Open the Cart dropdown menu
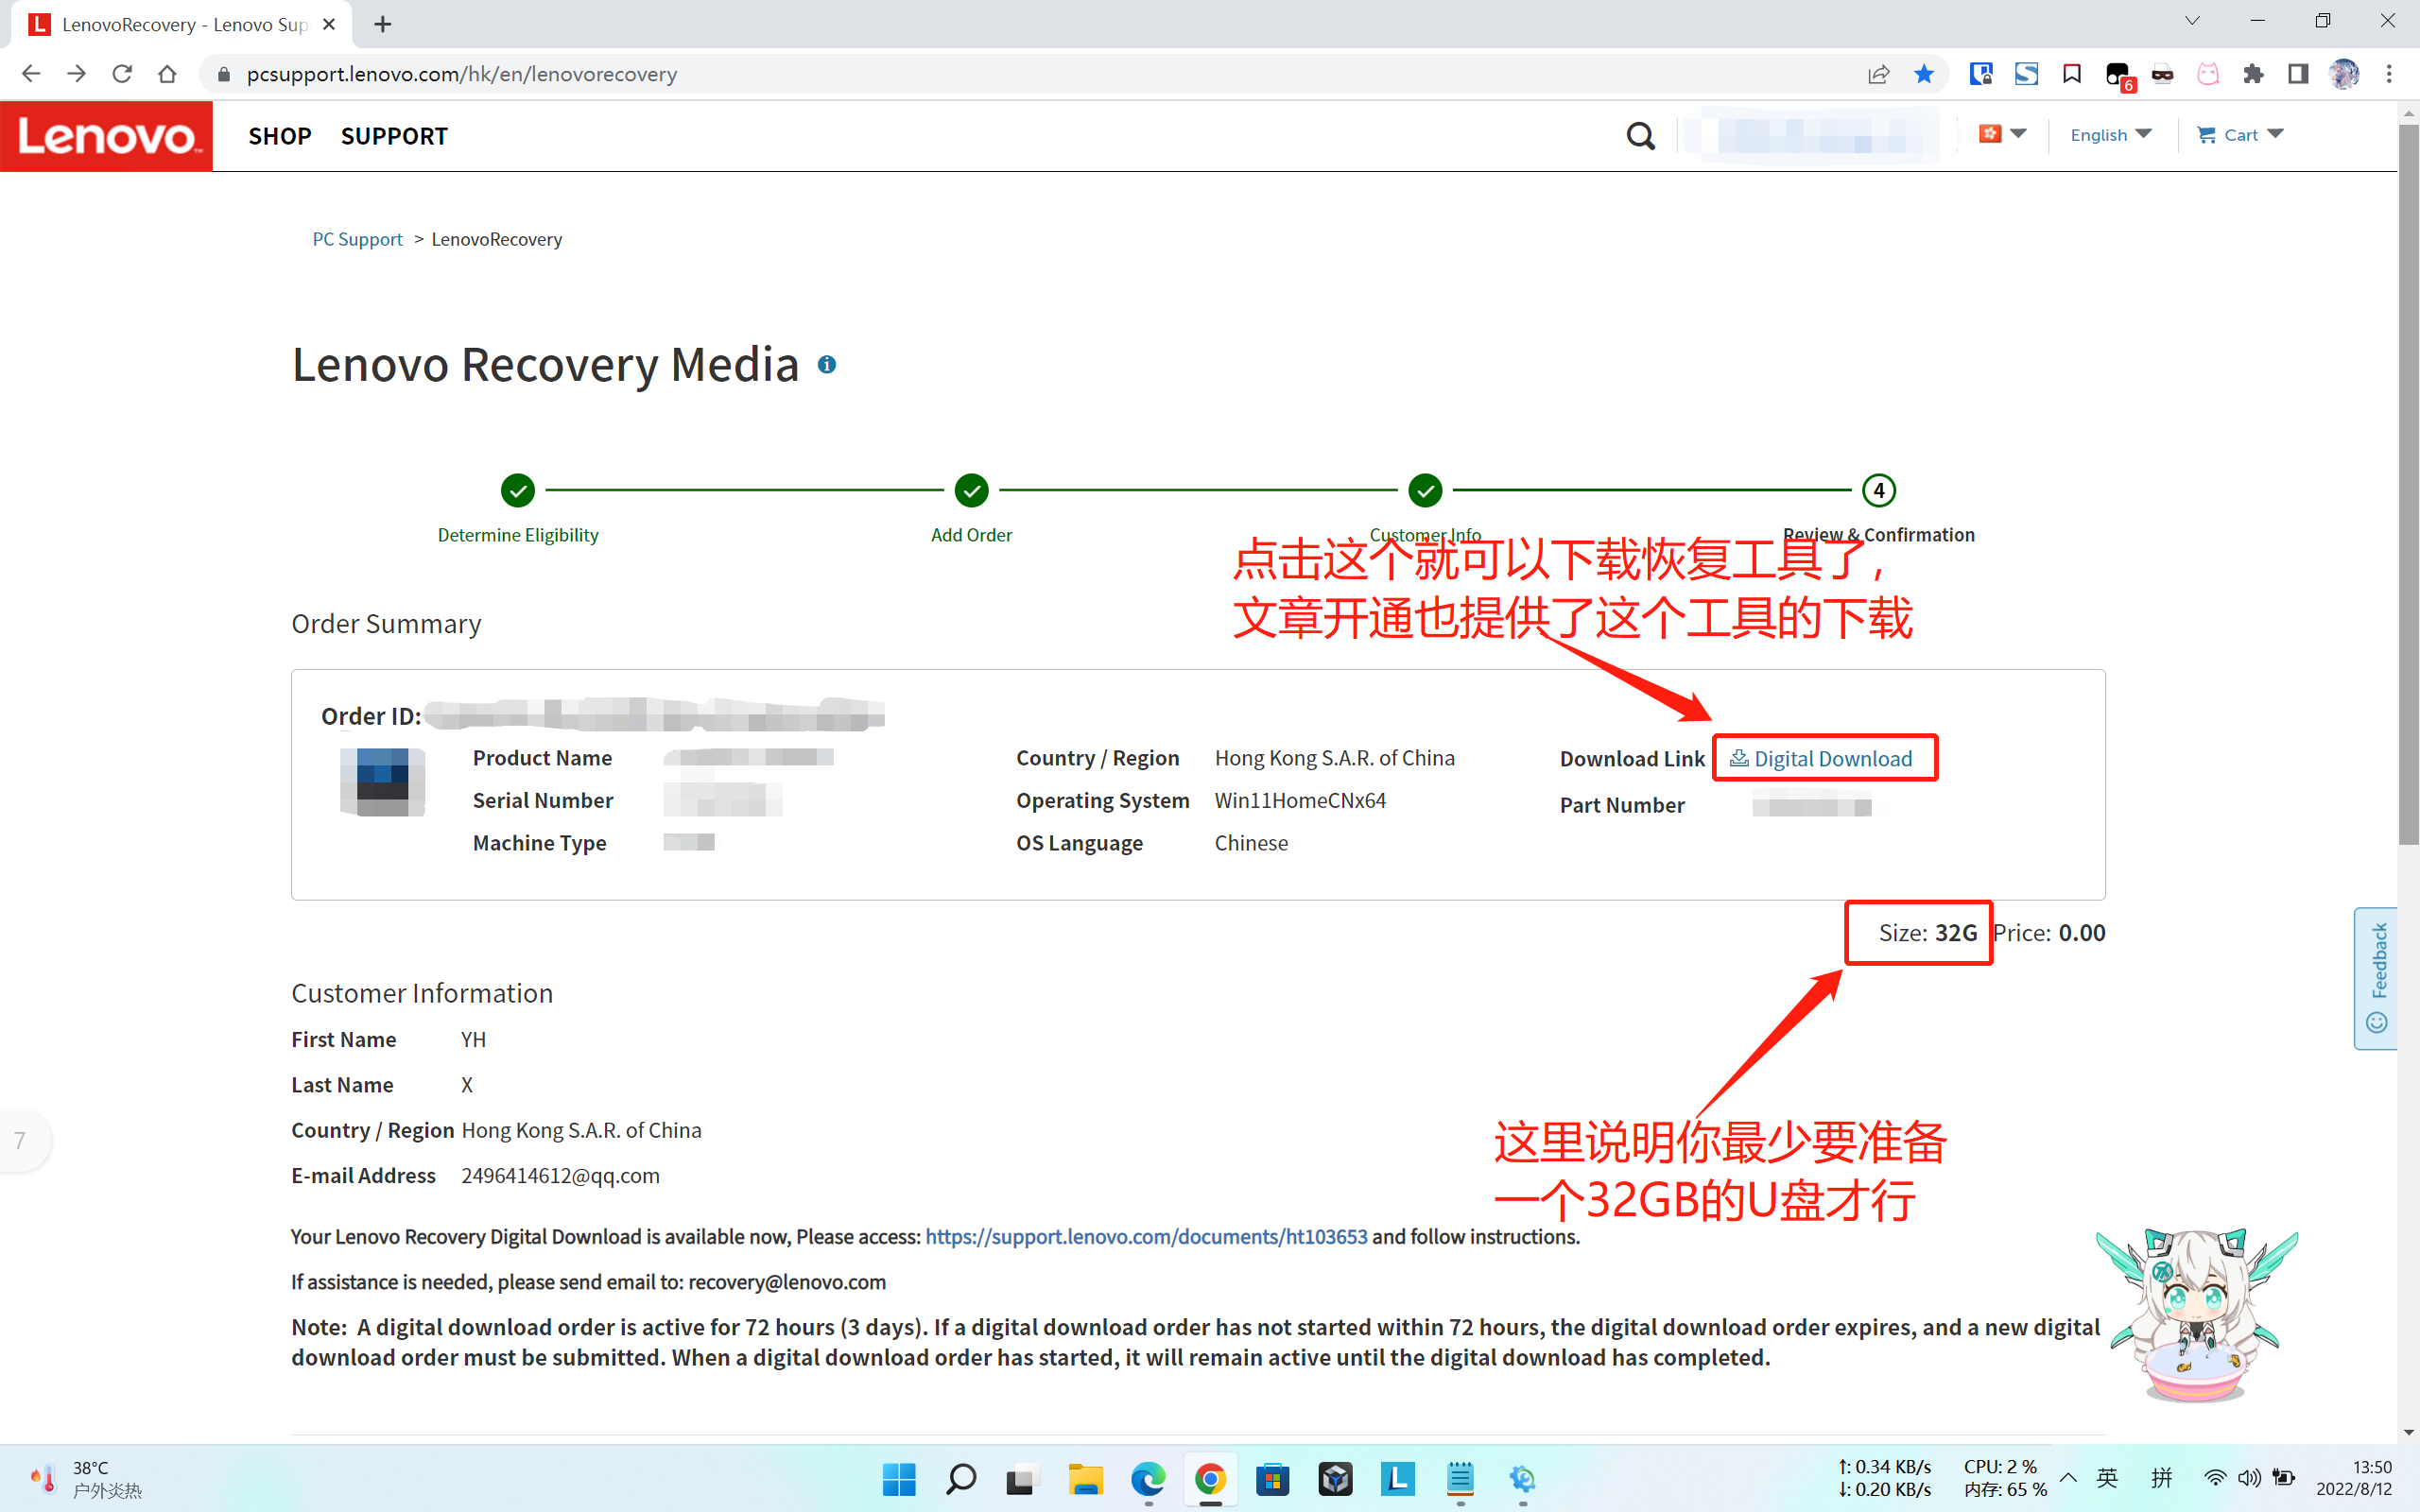 pos(2239,134)
